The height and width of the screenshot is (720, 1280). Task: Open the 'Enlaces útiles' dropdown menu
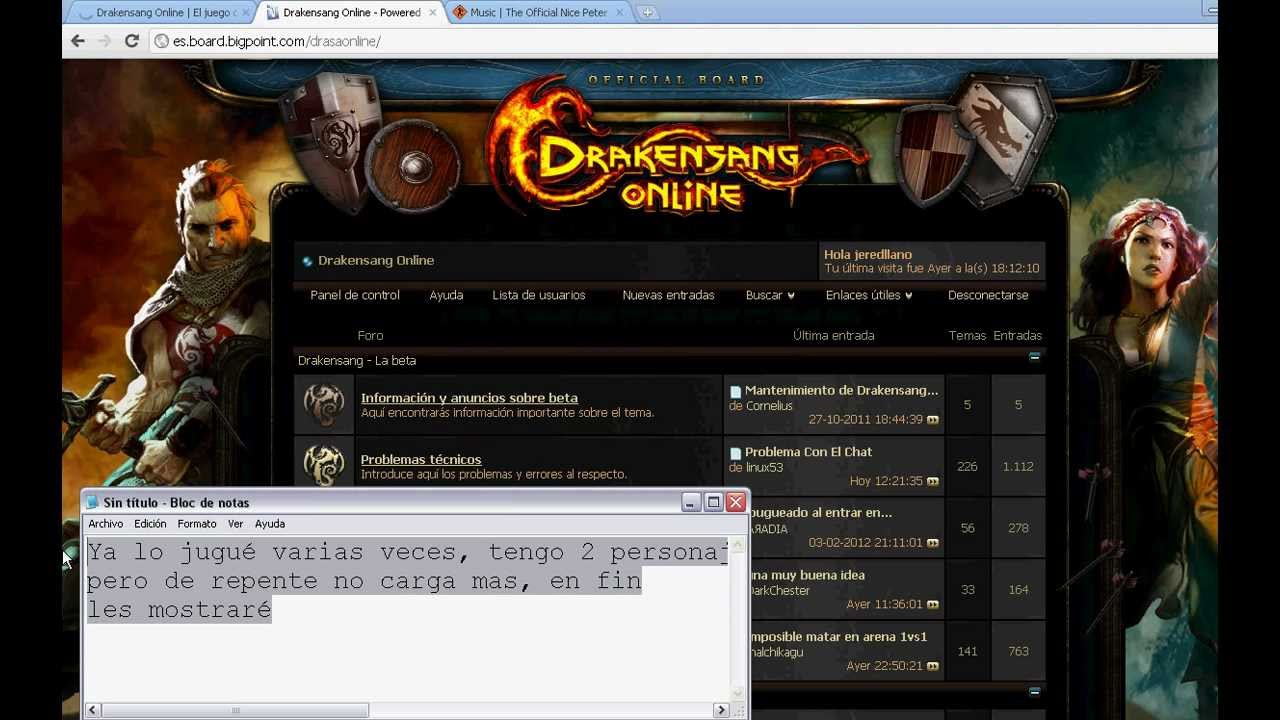click(869, 295)
